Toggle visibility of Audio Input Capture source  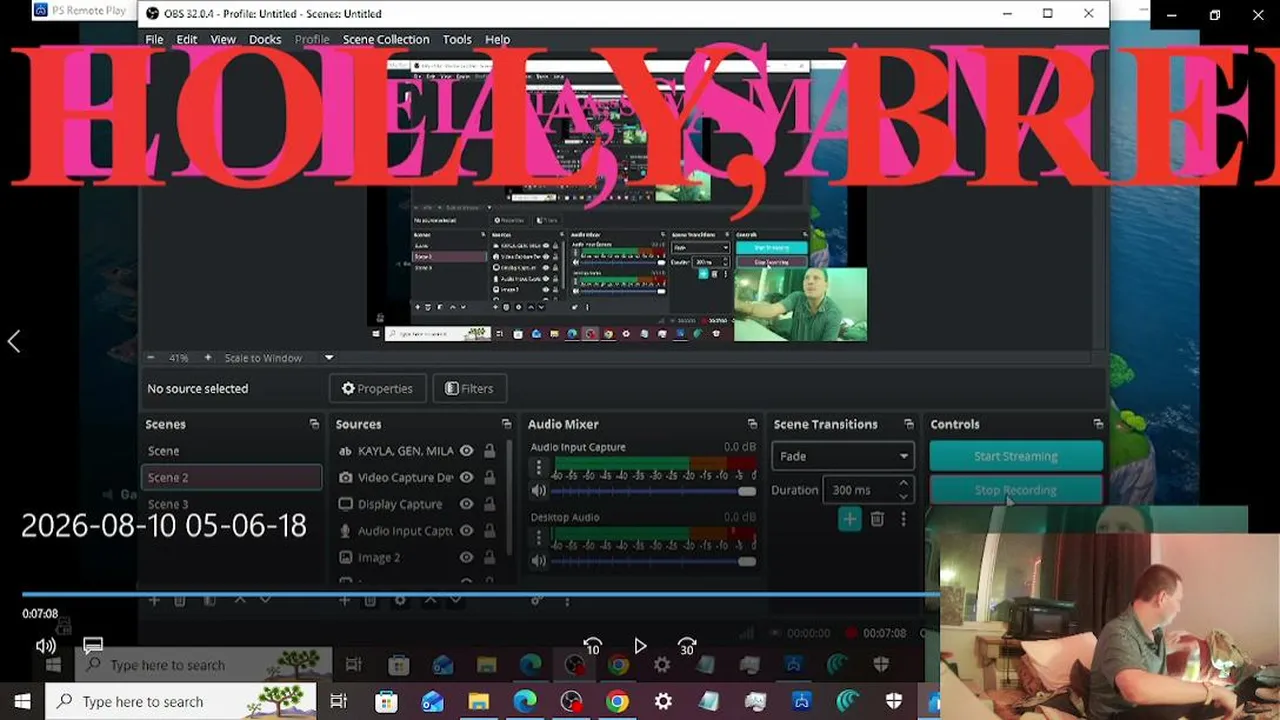tap(466, 531)
